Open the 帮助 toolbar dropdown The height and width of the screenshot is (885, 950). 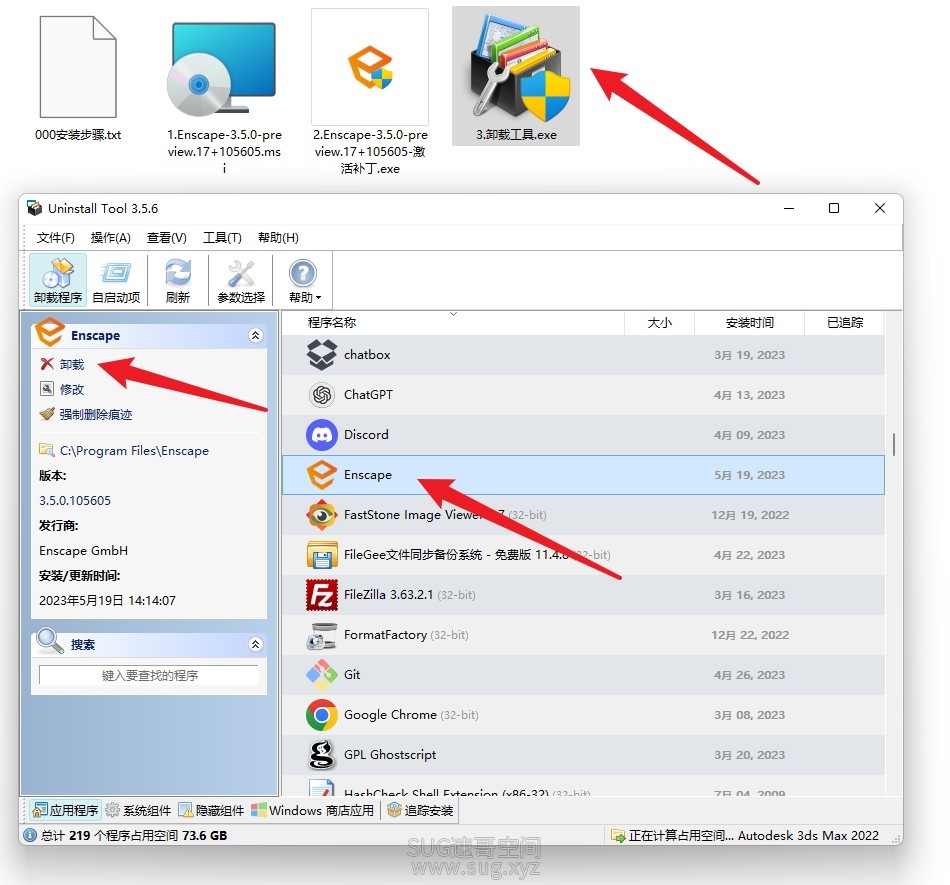pyautogui.click(x=304, y=280)
